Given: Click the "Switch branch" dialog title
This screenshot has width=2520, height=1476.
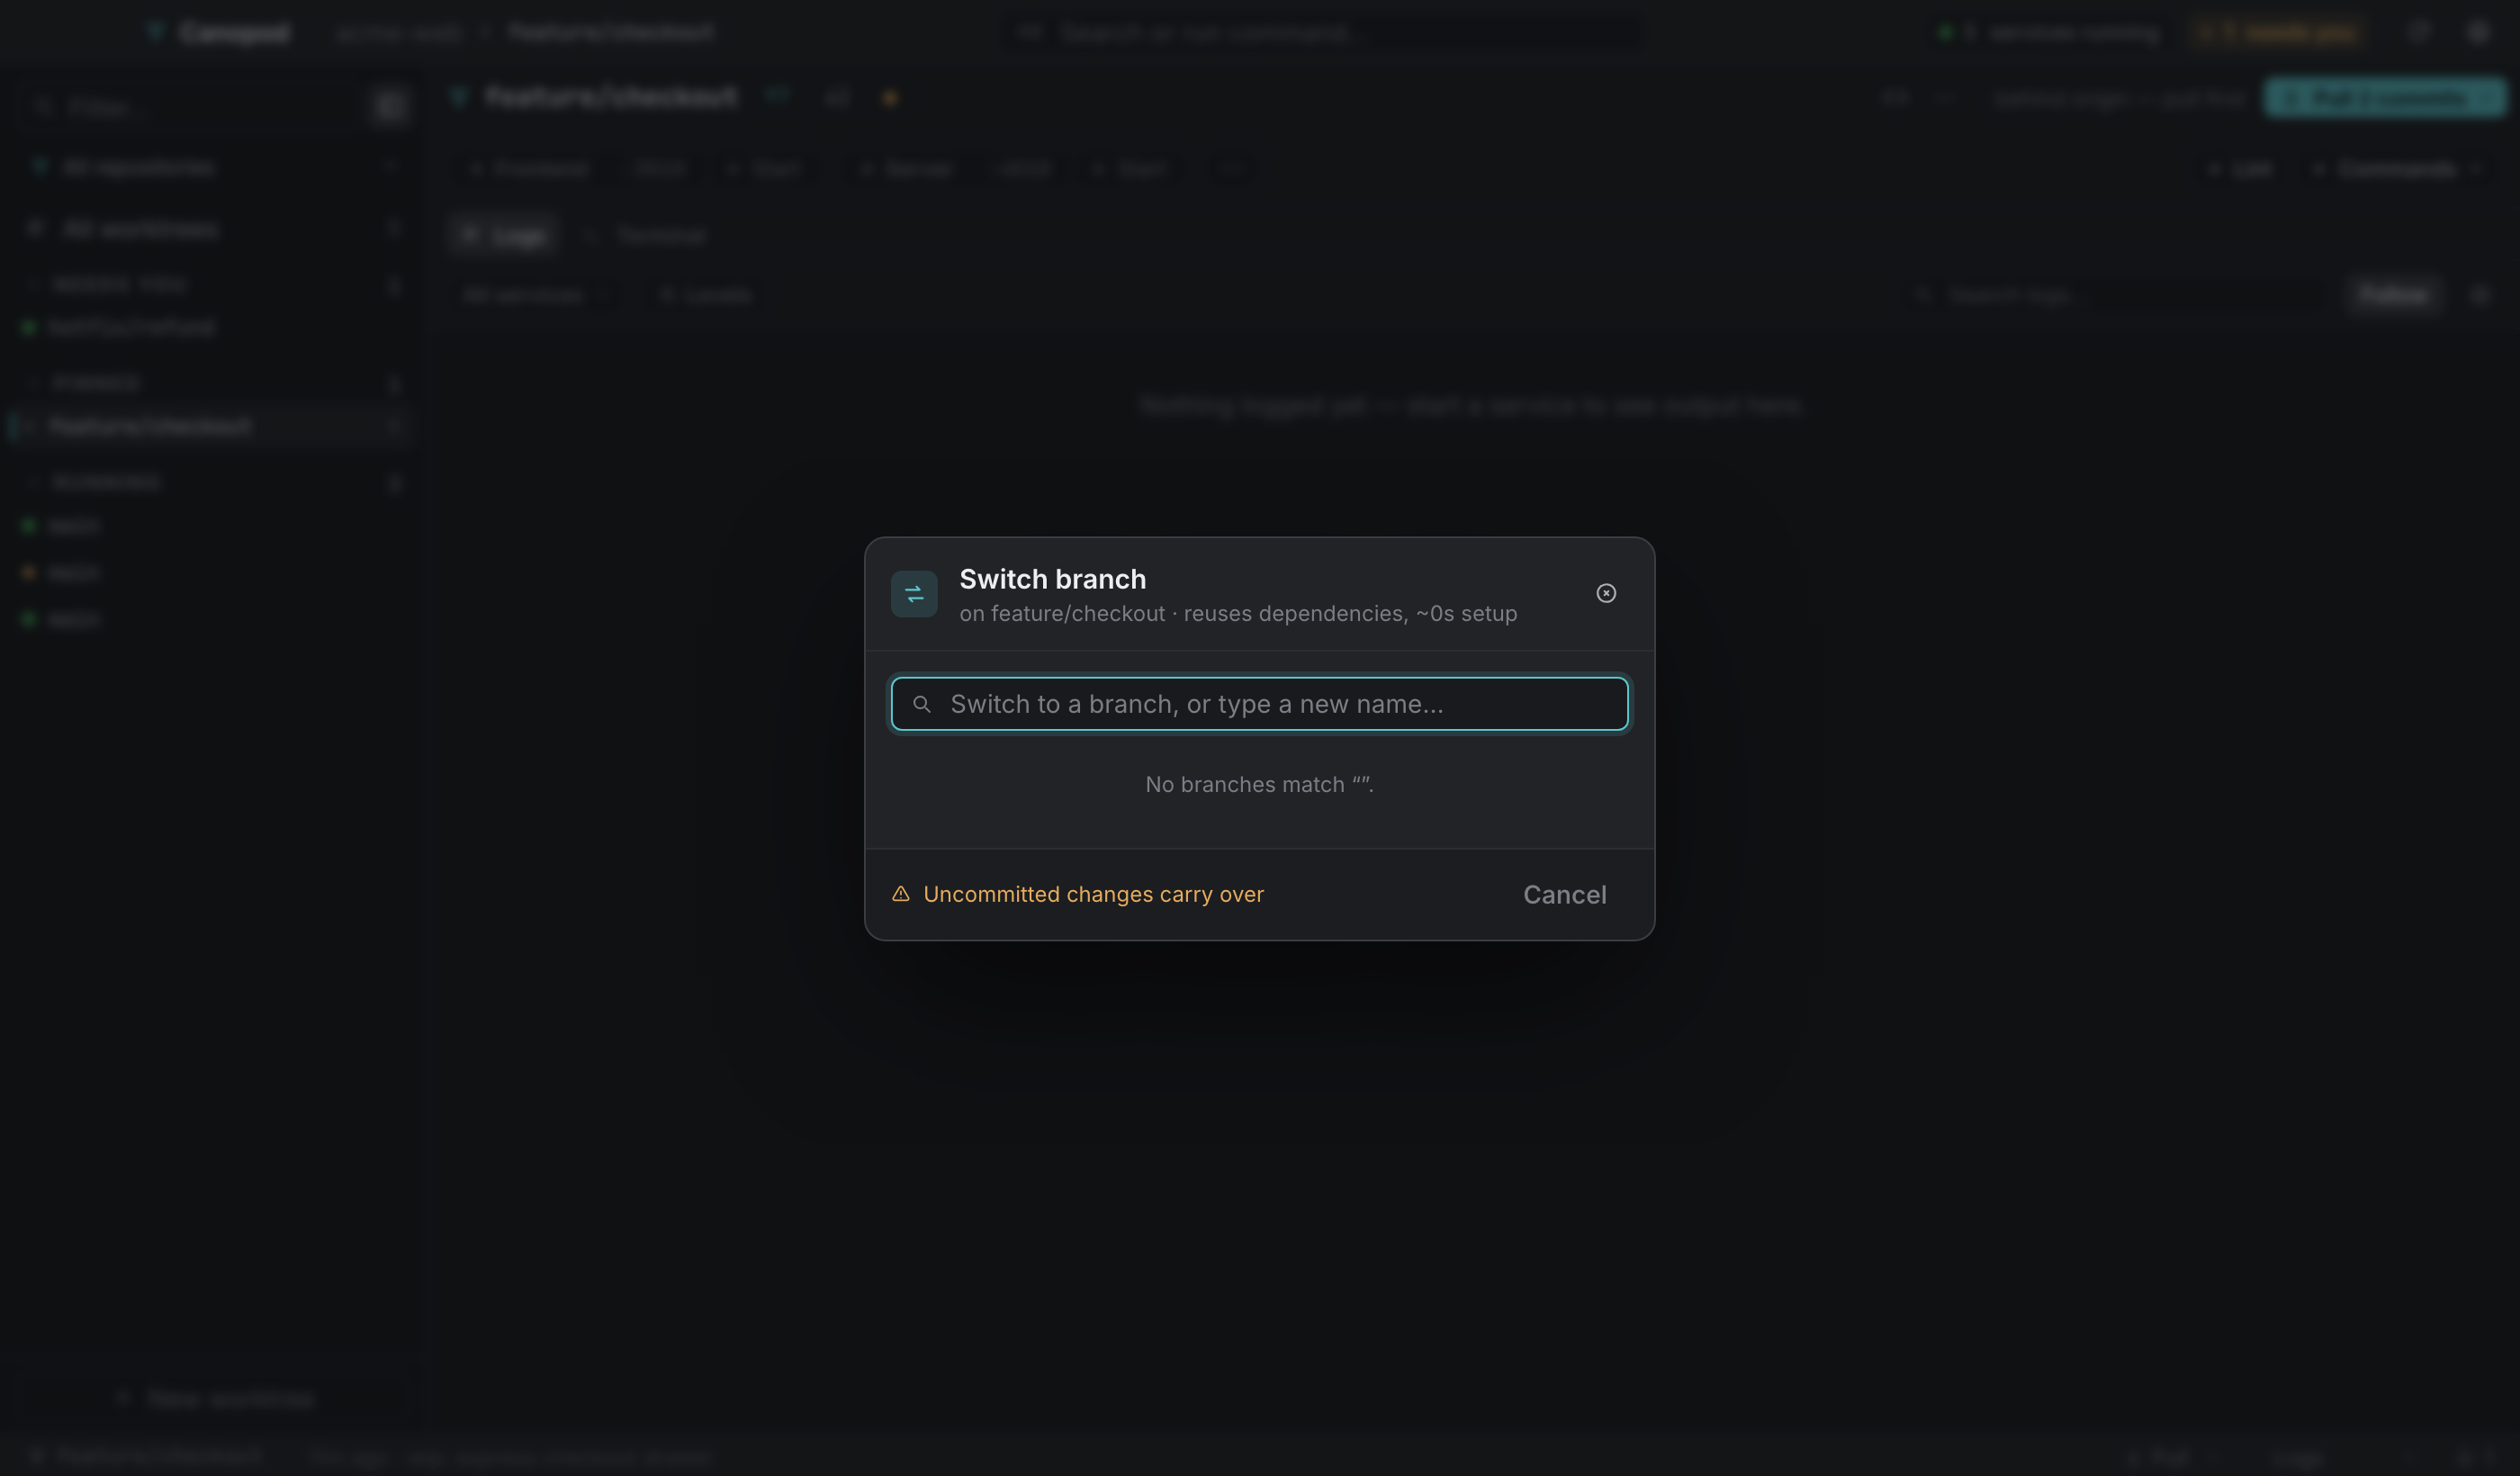Looking at the screenshot, I should point(1052,579).
